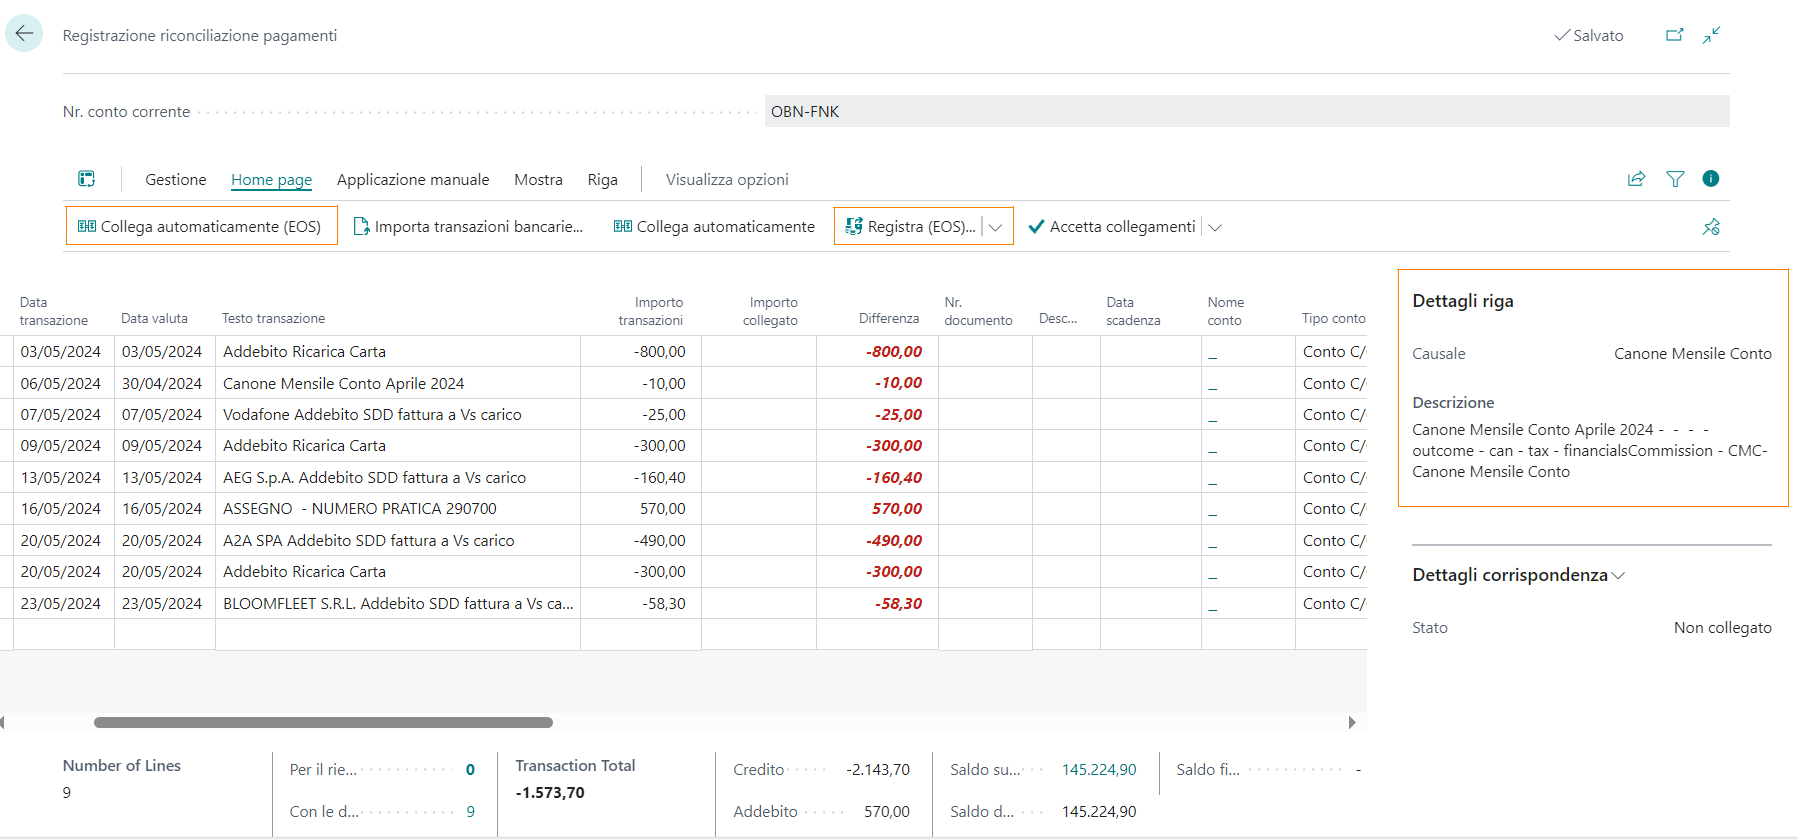Click Collega automaticamente (EOS) button
The image size is (1798, 840).
coord(201,226)
